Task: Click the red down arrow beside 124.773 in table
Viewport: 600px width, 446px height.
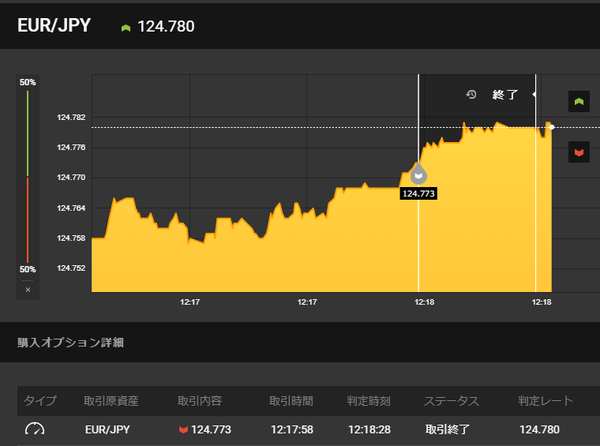Action: (183, 430)
